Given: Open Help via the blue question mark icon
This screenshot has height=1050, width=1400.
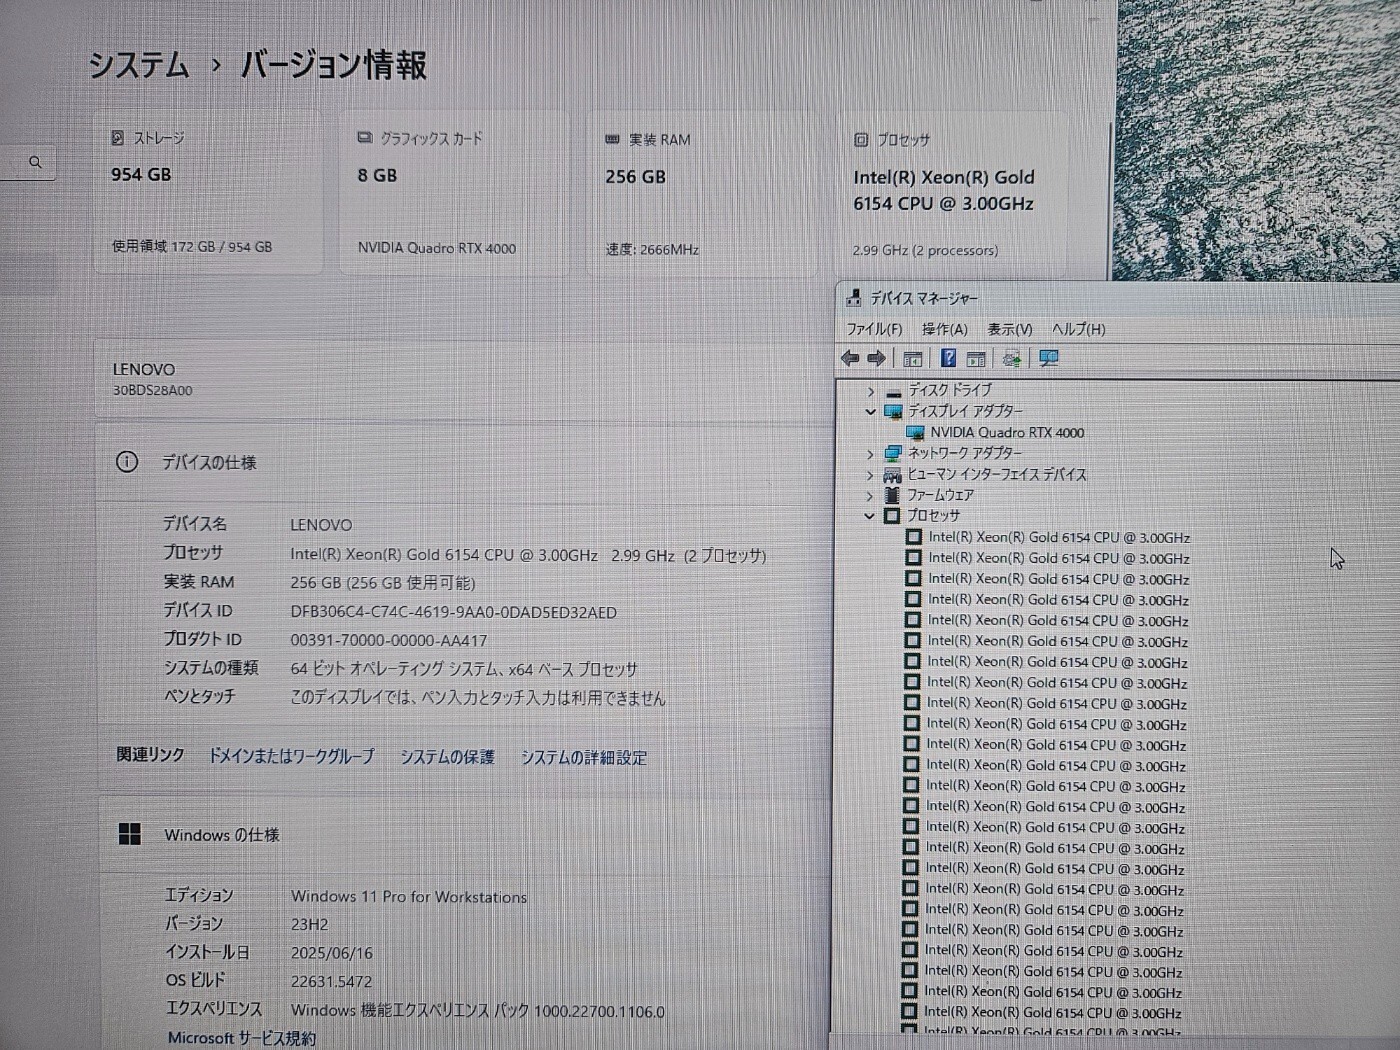Looking at the screenshot, I should [x=948, y=358].
